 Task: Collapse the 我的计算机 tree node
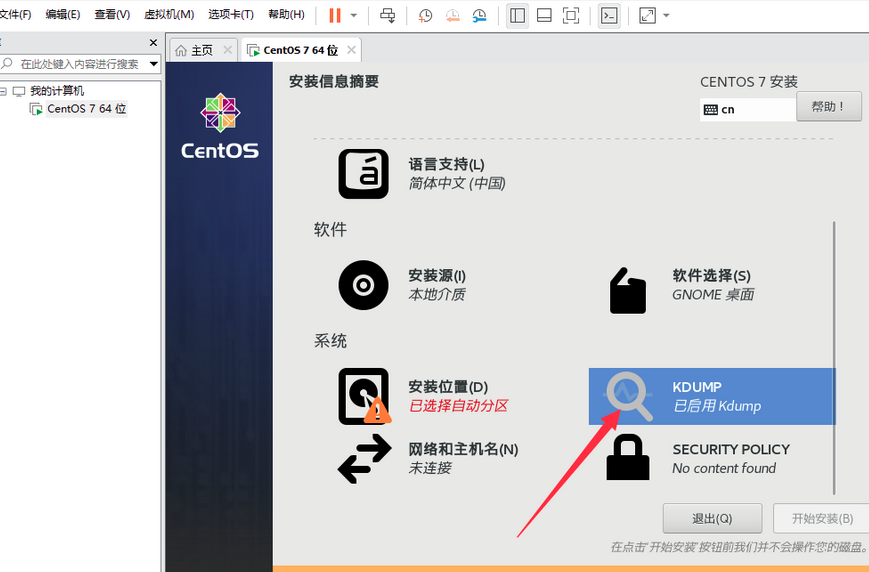click(x=4, y=91)
